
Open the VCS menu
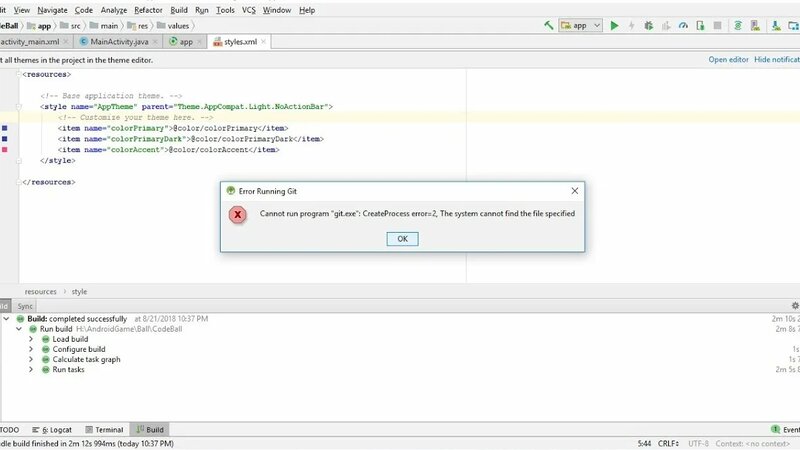(248, 10)
